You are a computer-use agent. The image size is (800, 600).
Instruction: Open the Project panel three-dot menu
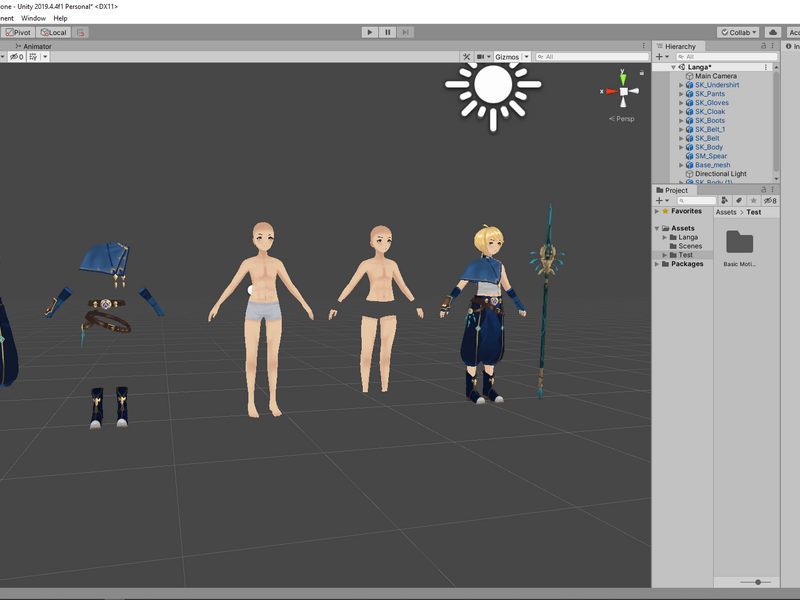pyautogui.click(x=772, y=189)
